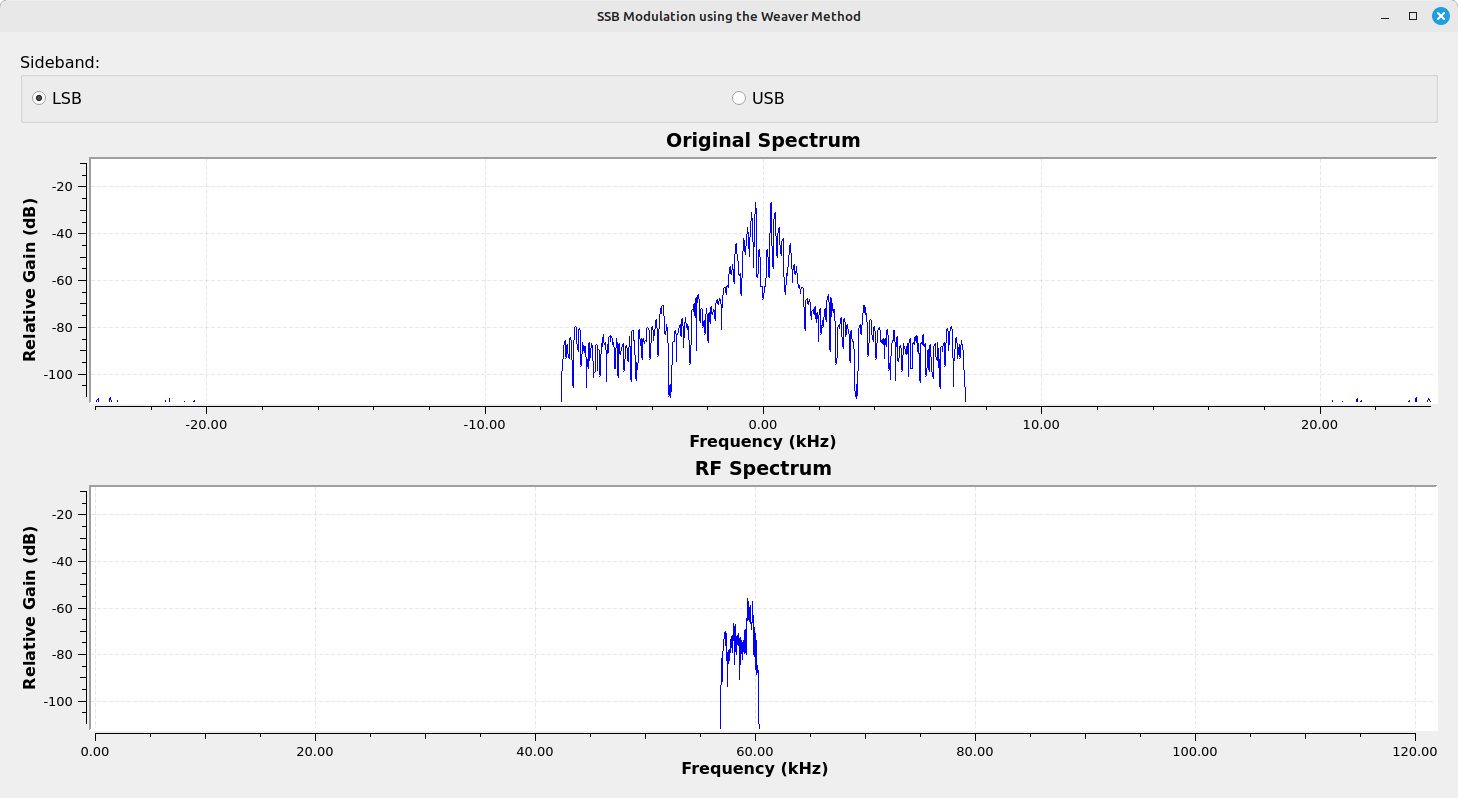1458x798 pixels.
Task: Click Frequency (kHz) label under RF Spectrum
Action: click(x=755, y=768)
